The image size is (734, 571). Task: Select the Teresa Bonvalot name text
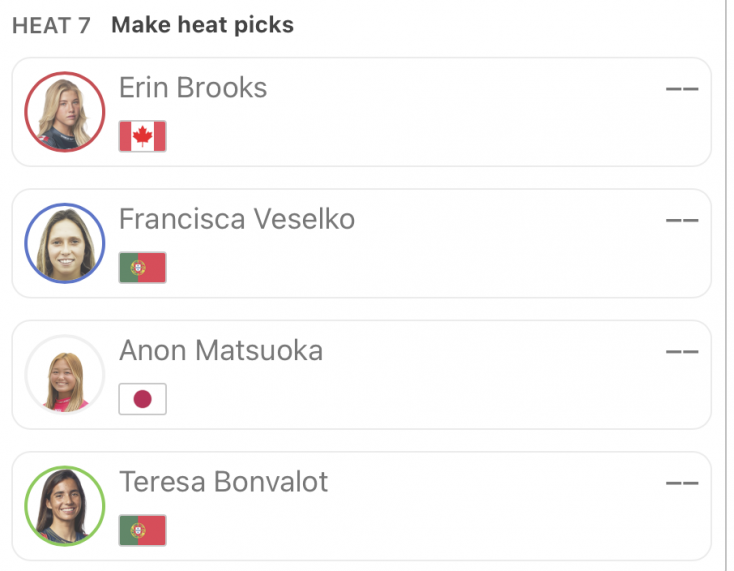224,482
